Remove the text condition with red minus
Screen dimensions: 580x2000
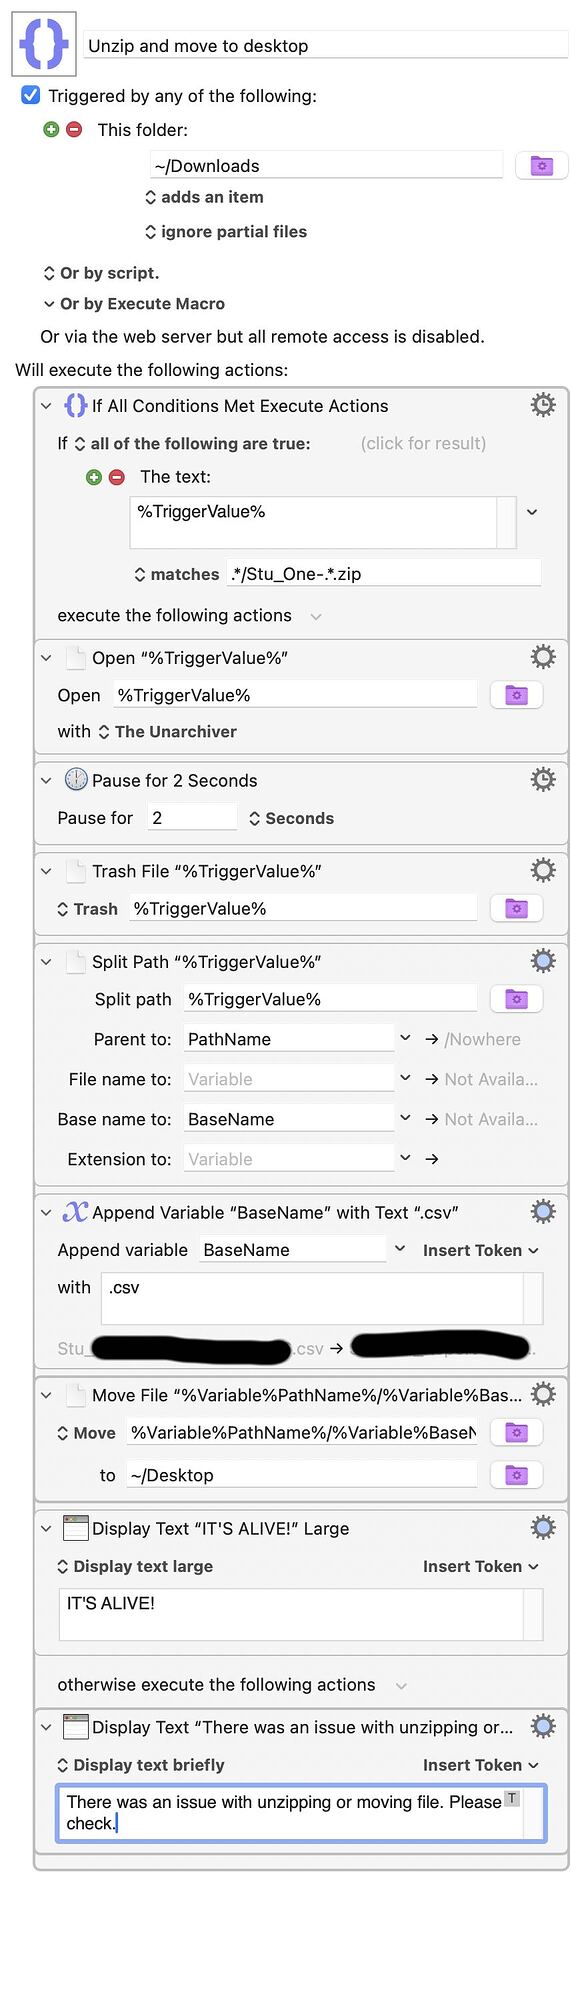coord(117,477)
